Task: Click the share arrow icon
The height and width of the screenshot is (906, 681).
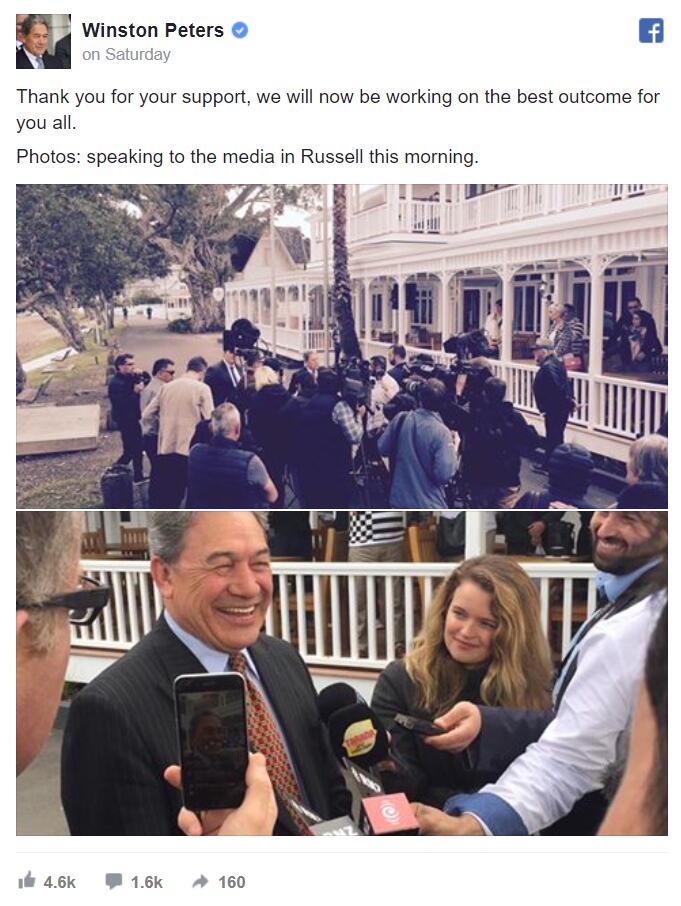Action: coord(200,881)
